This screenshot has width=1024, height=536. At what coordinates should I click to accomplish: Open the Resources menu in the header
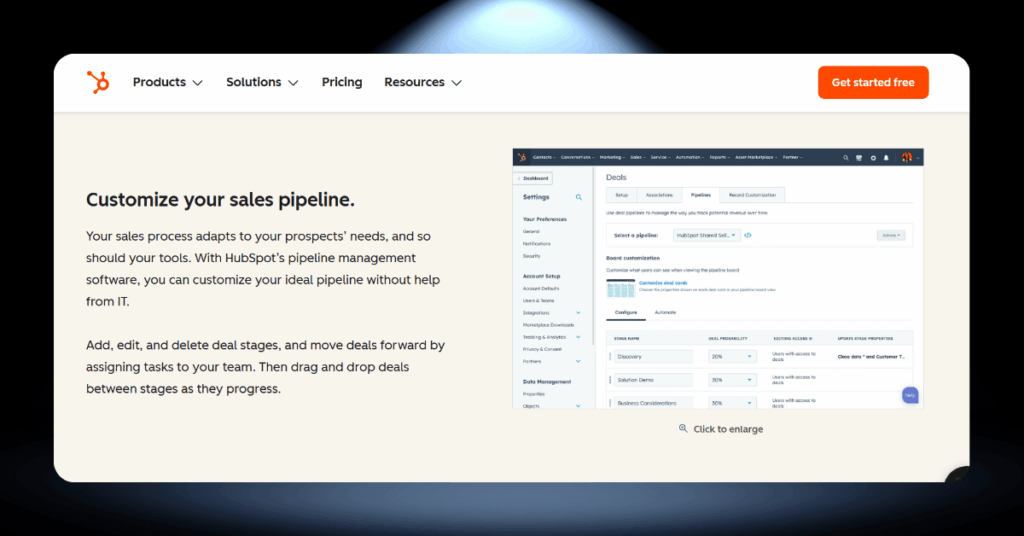(423, 82)
